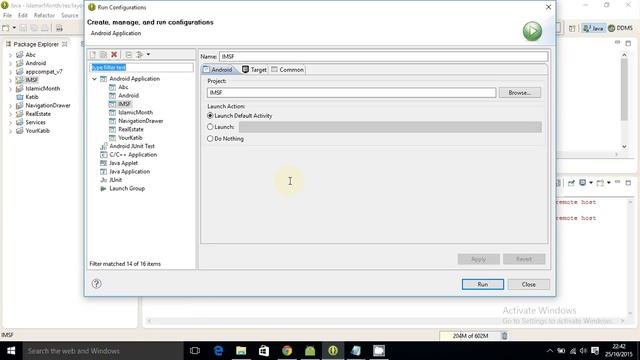The image size is (640, 360).
Task: Click the Run button
Action: [x=482, y=284]
